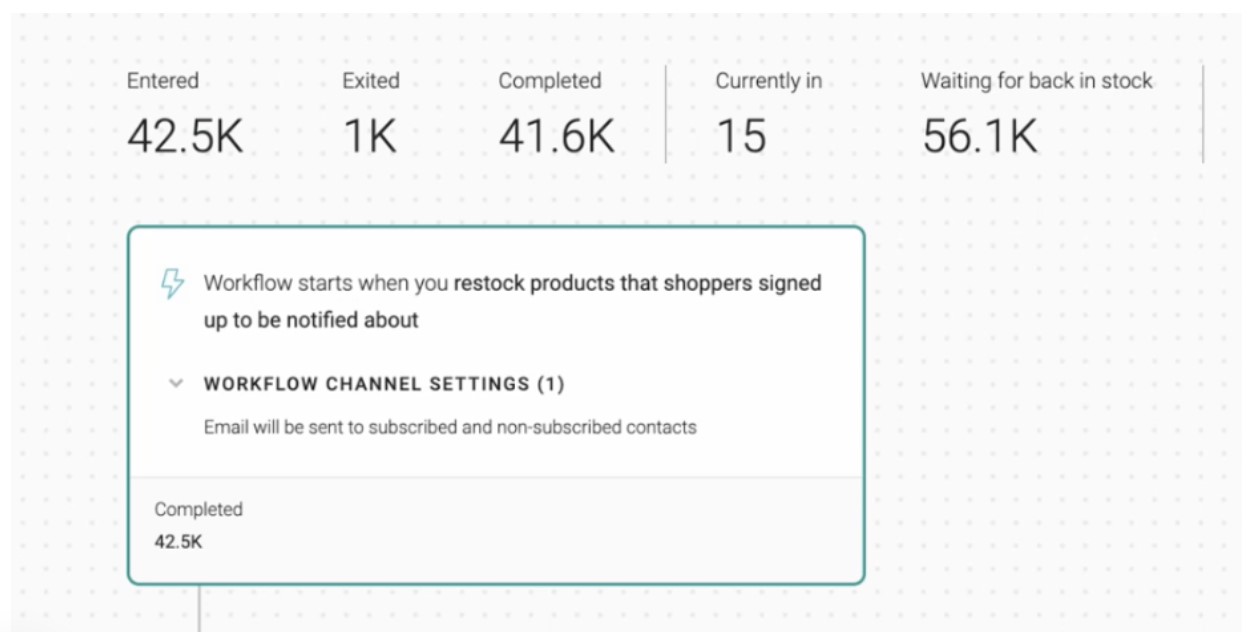Click the Workflow Channel Settings (1) heading
1251x632 pixels.
pyautogui.click(x=384, y=383)
